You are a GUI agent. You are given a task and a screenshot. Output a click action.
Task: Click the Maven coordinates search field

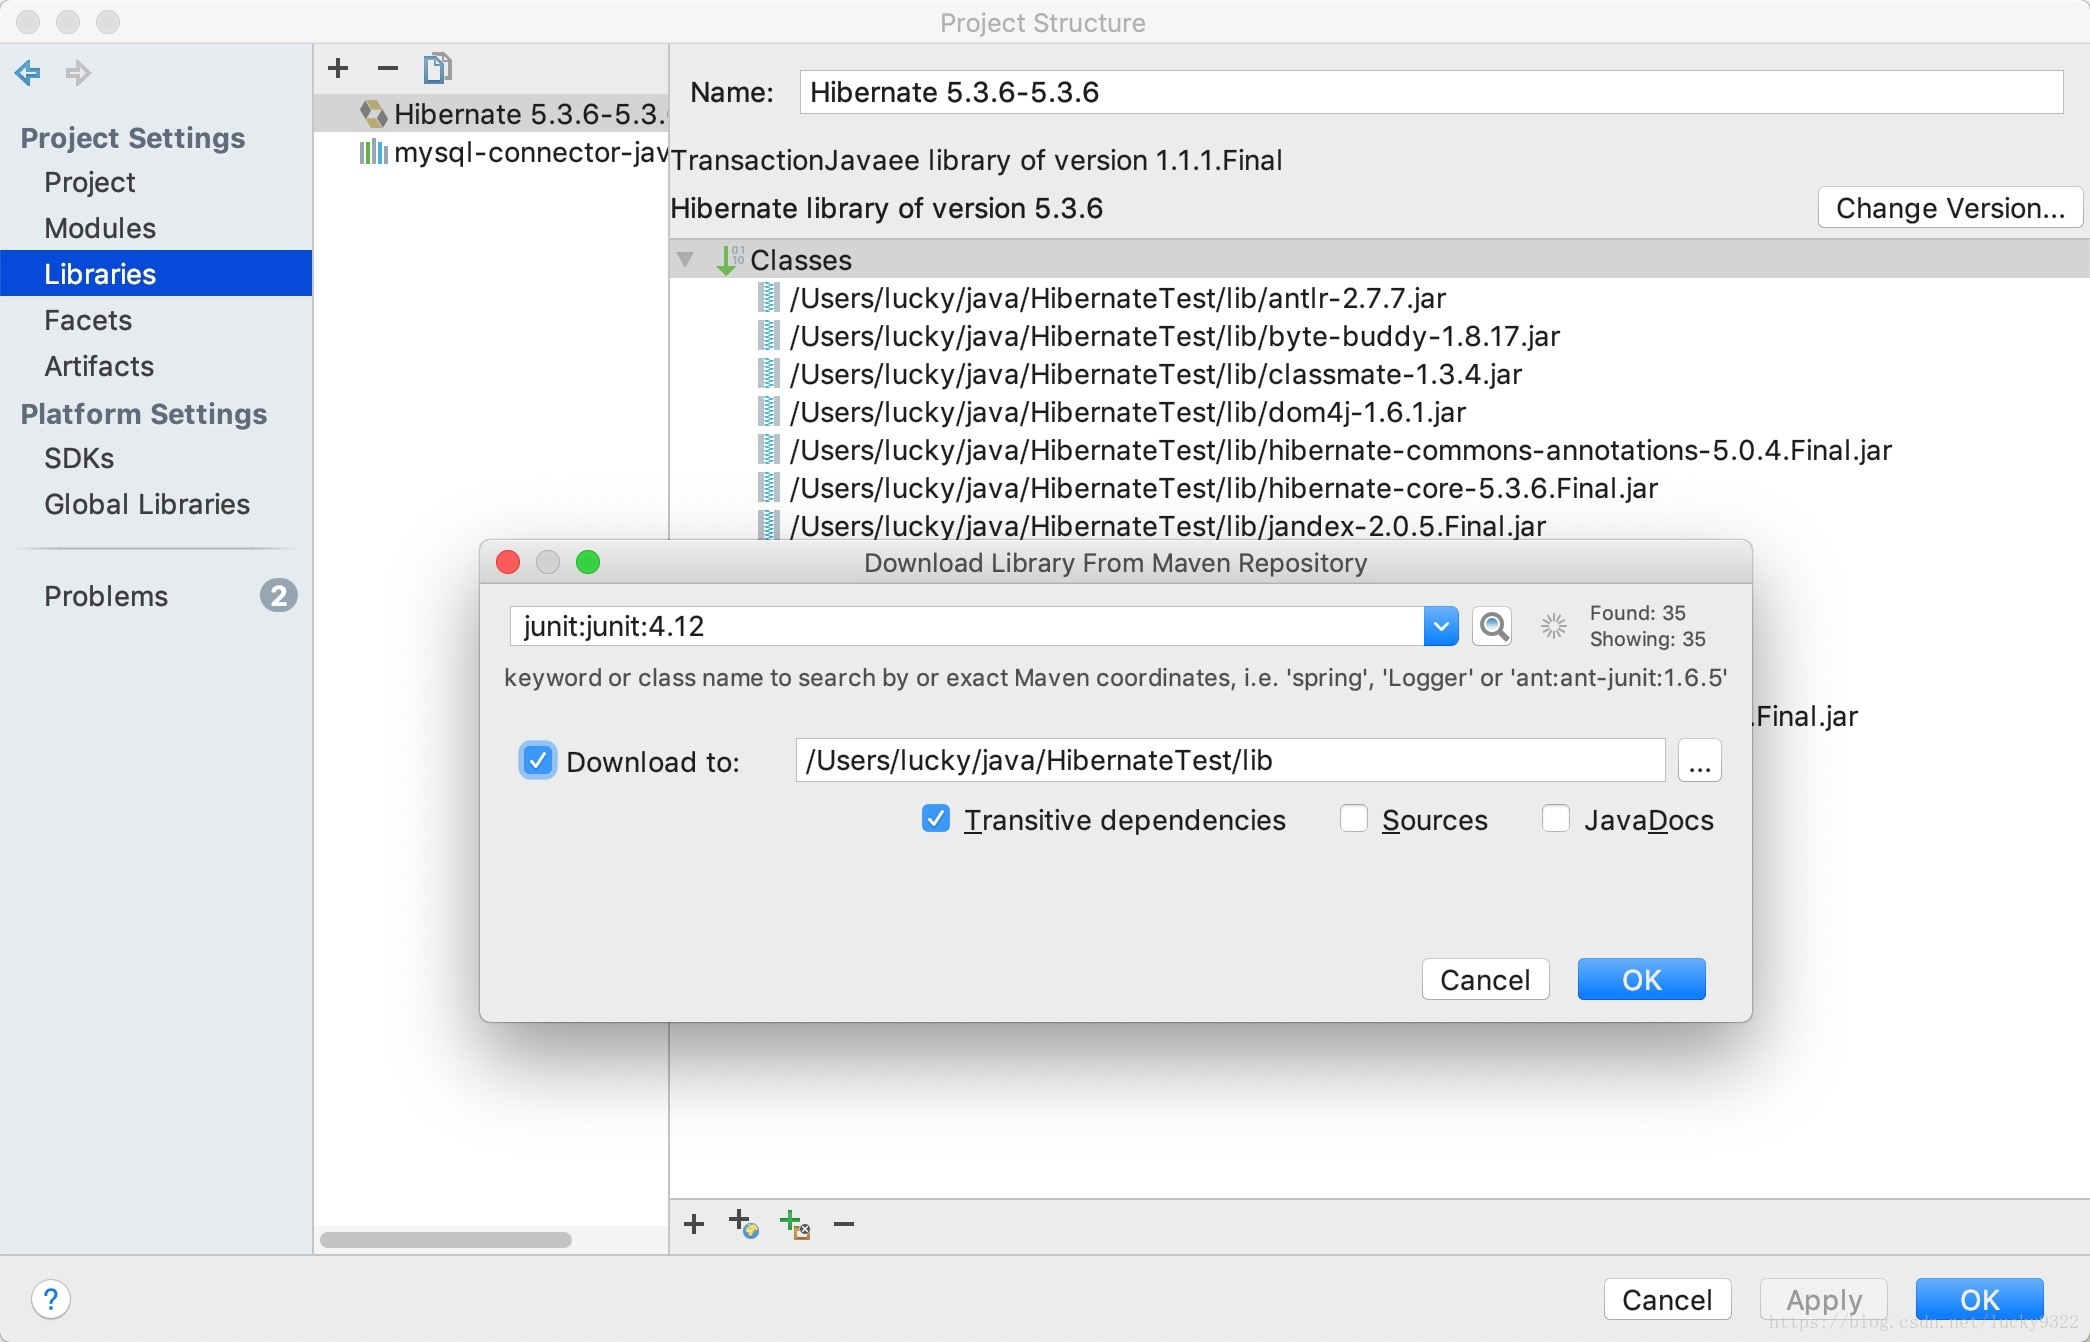[966, 626]
